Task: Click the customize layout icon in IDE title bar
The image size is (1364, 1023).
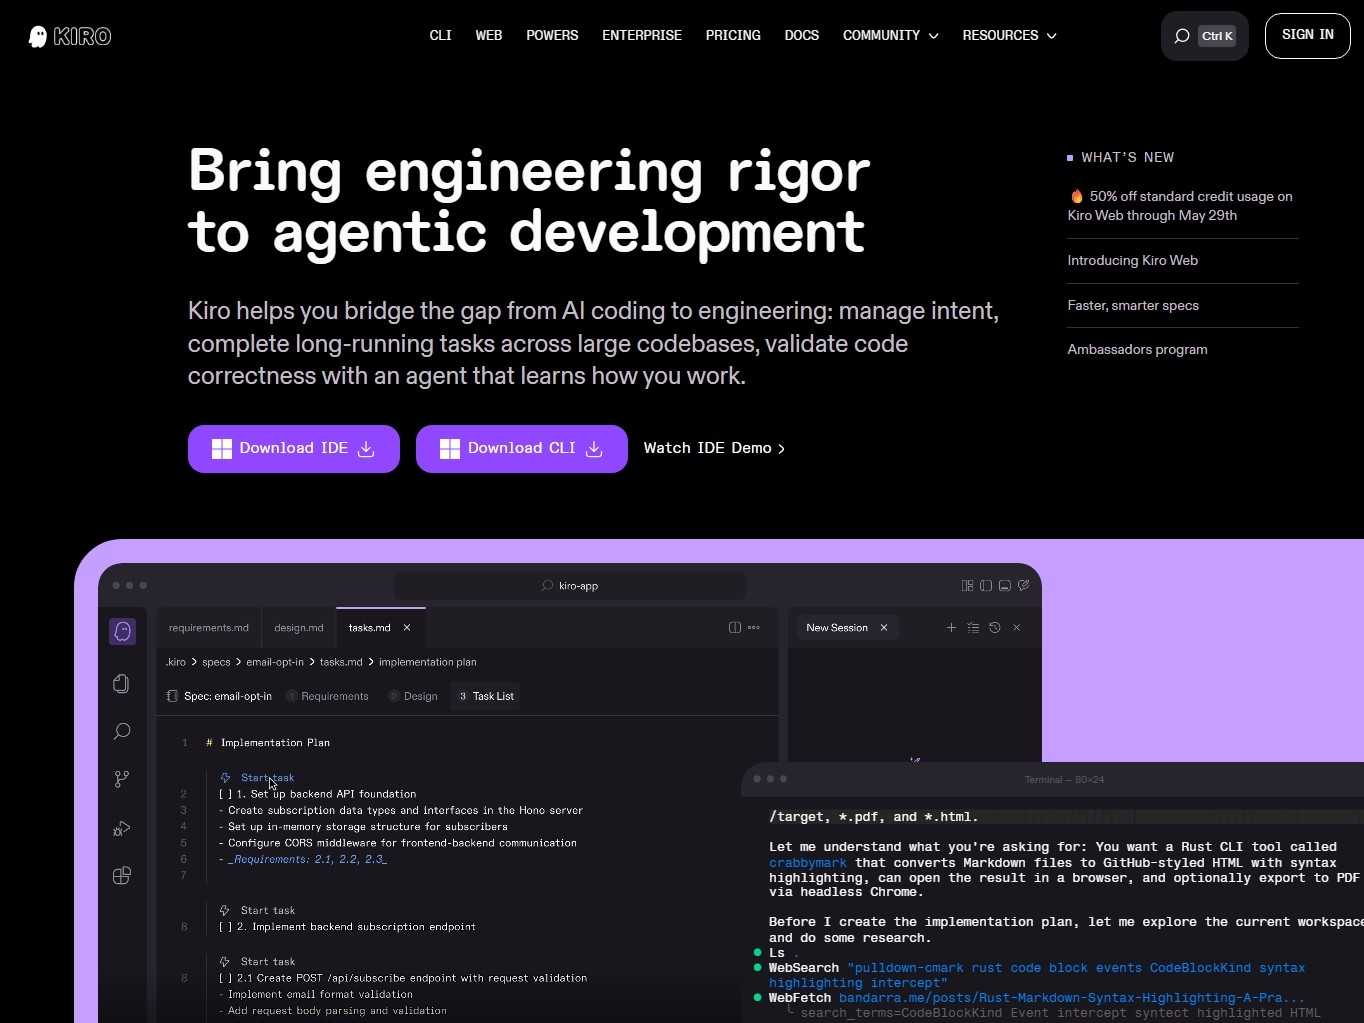Action: click(x=967, y=586)
